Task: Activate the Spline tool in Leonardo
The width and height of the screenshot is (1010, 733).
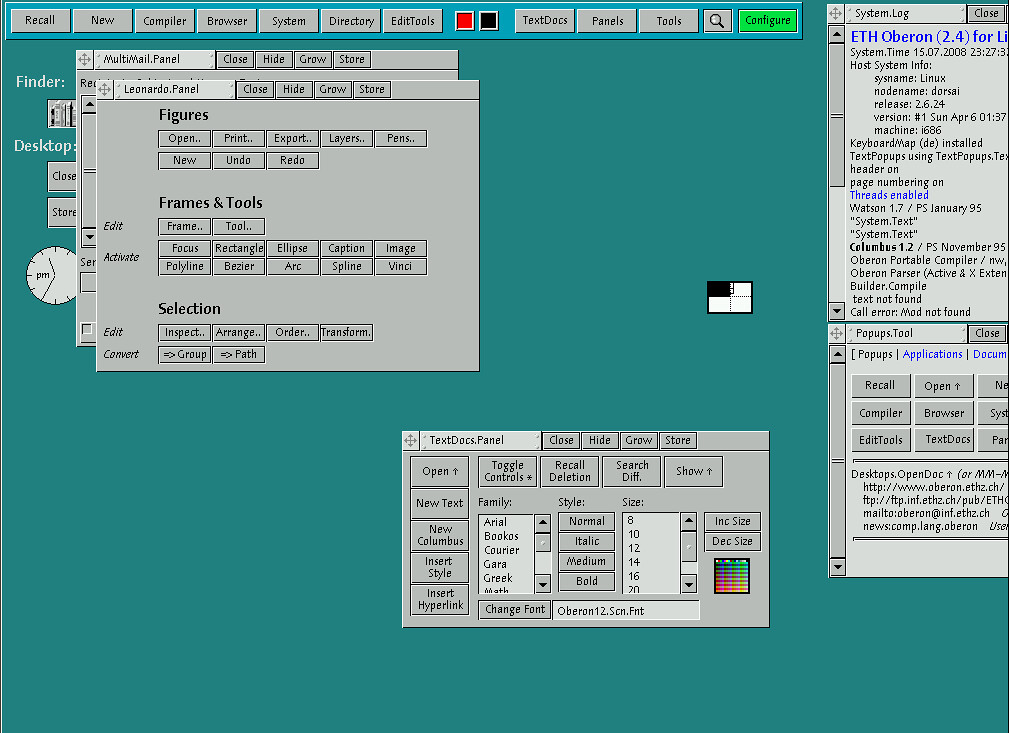Action: click(347, 267)
